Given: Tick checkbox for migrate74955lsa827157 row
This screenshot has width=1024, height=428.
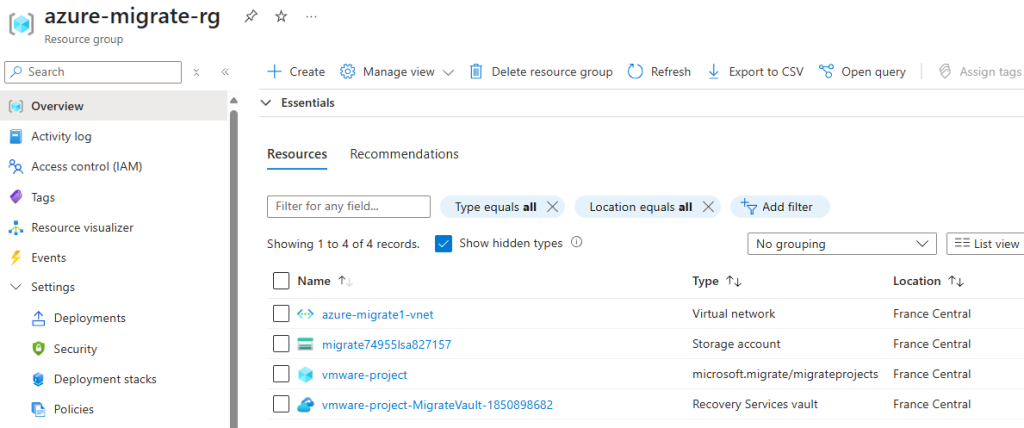Looking at the screenshot, I should coord(281,344).
